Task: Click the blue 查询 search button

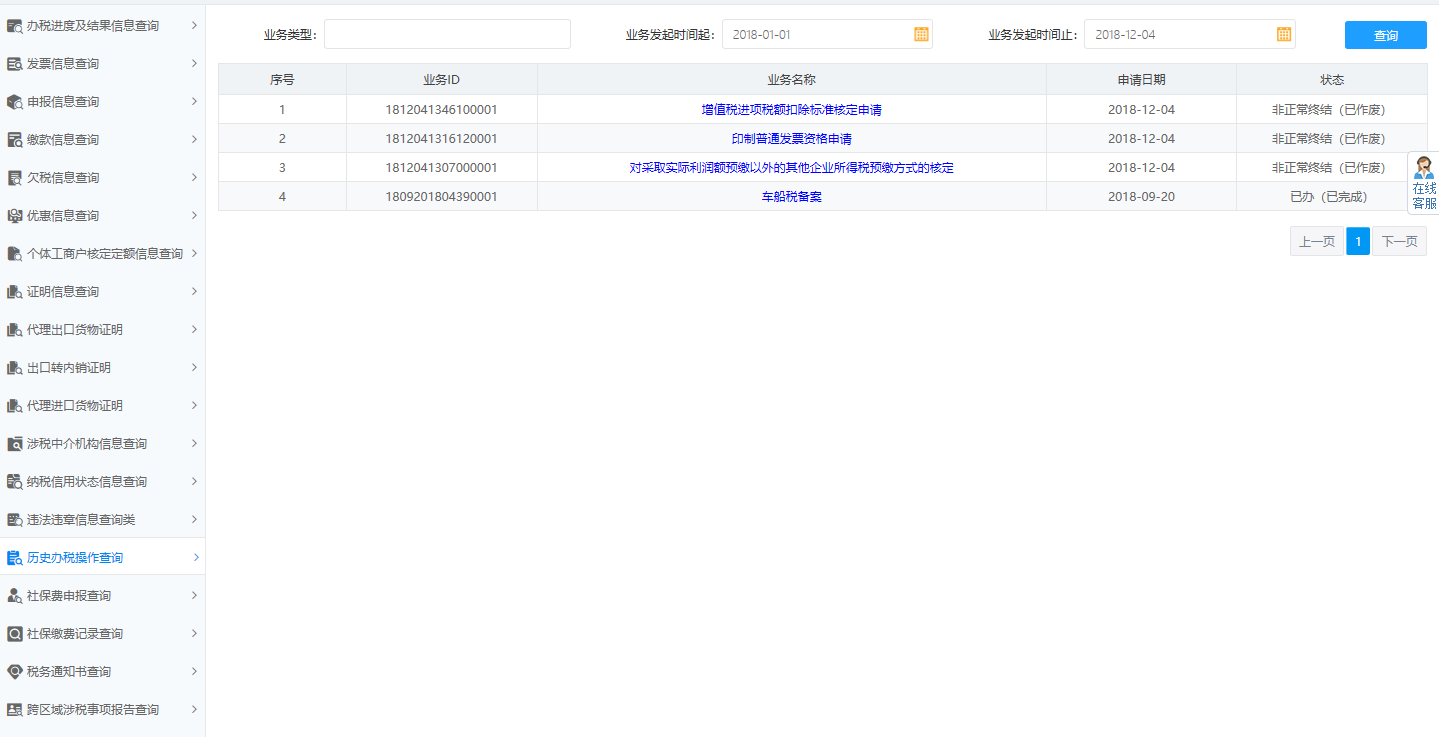Action: (x=1385, y=33)
